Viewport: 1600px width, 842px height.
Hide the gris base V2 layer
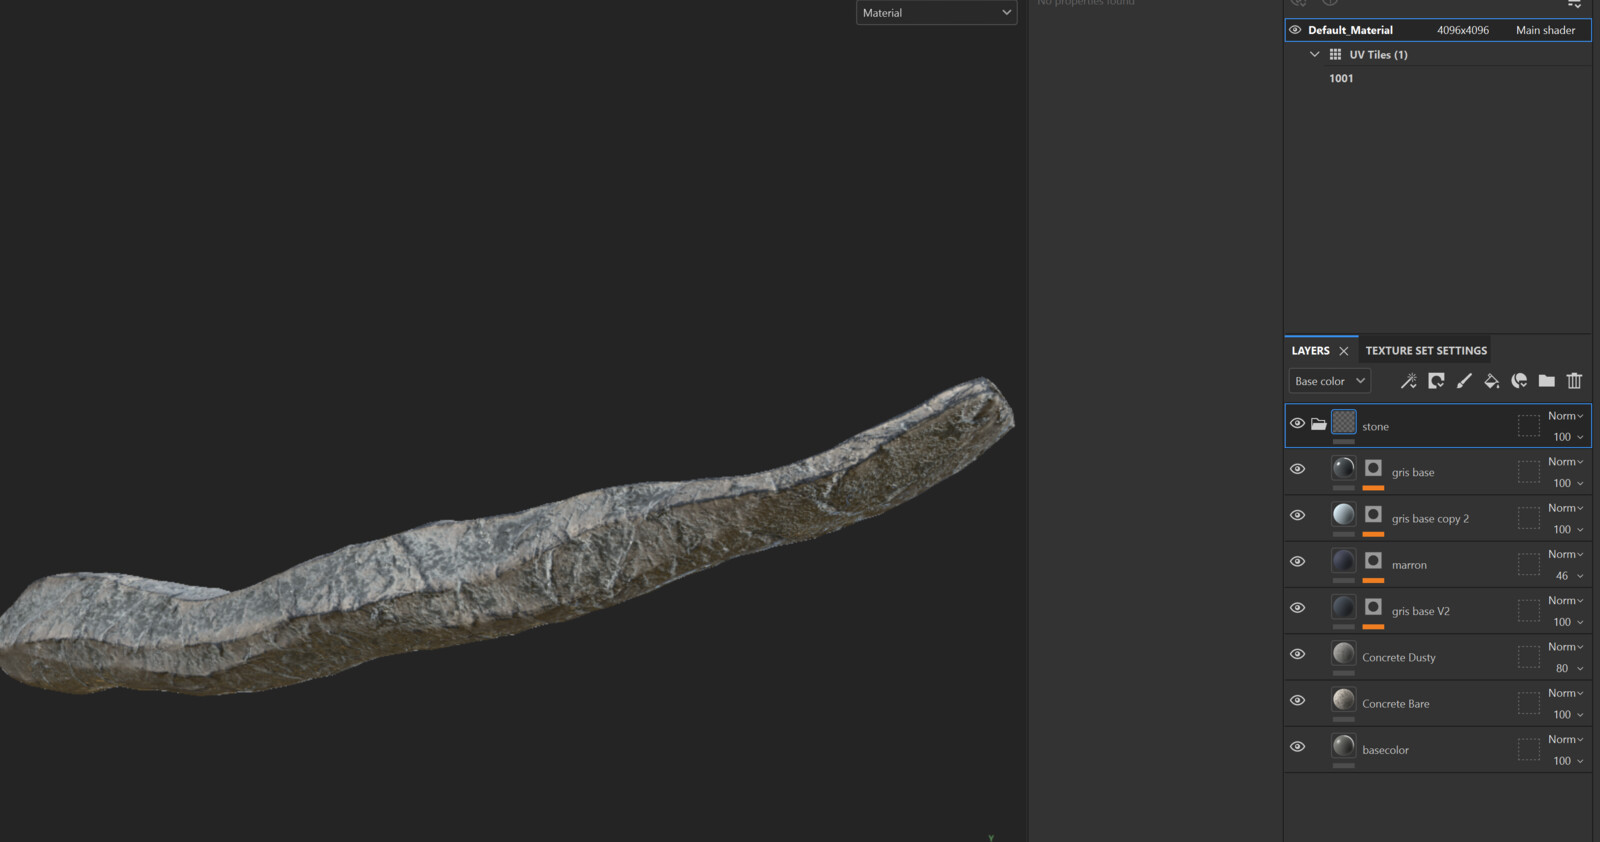[1298, 608]
